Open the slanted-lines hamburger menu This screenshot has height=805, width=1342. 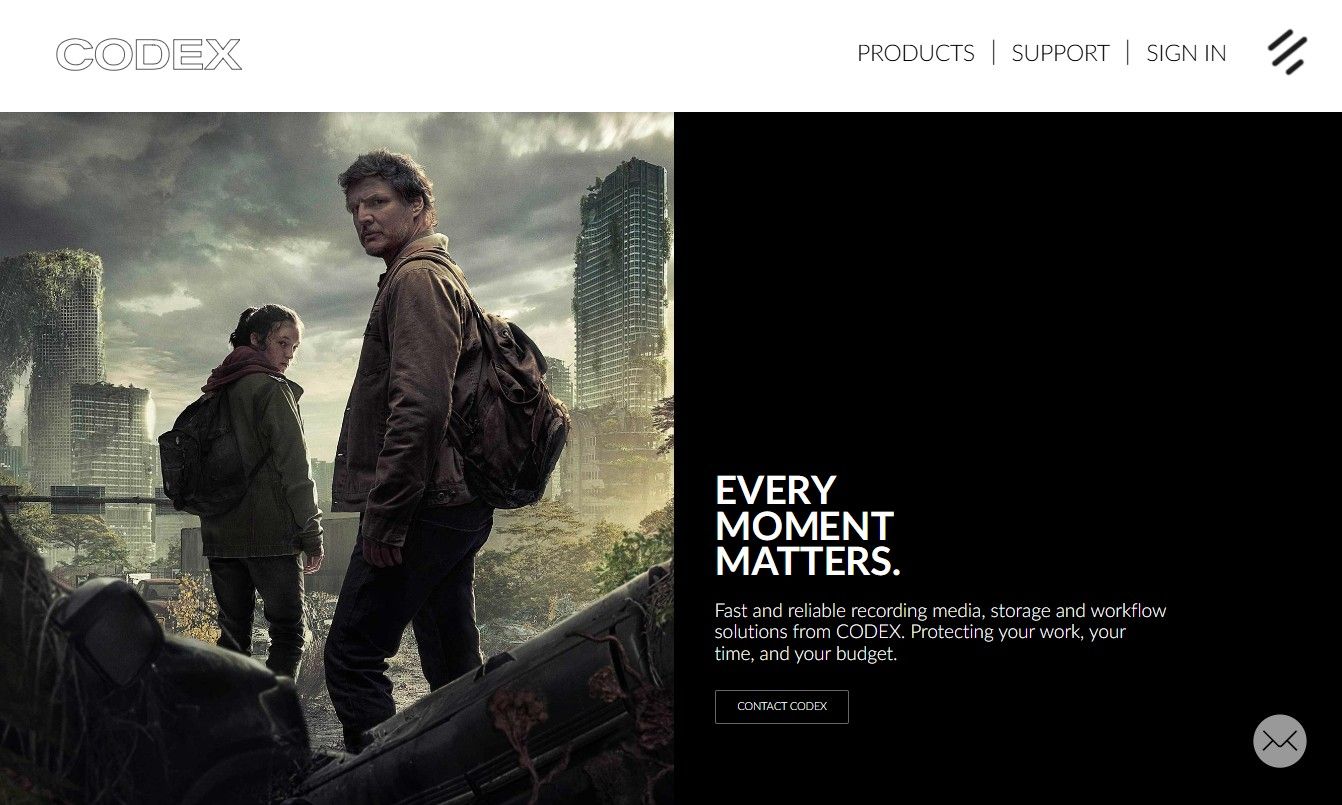[x=1287, y=53]
